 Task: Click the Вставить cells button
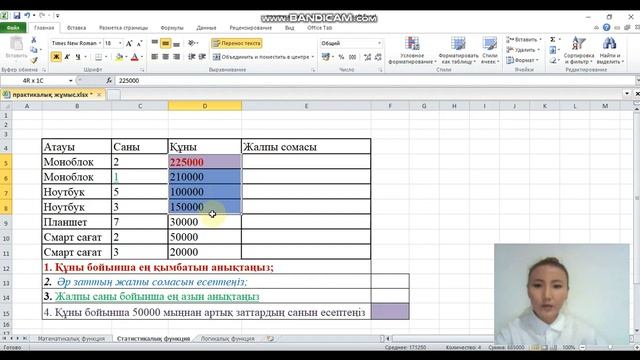tap(524, 40)
